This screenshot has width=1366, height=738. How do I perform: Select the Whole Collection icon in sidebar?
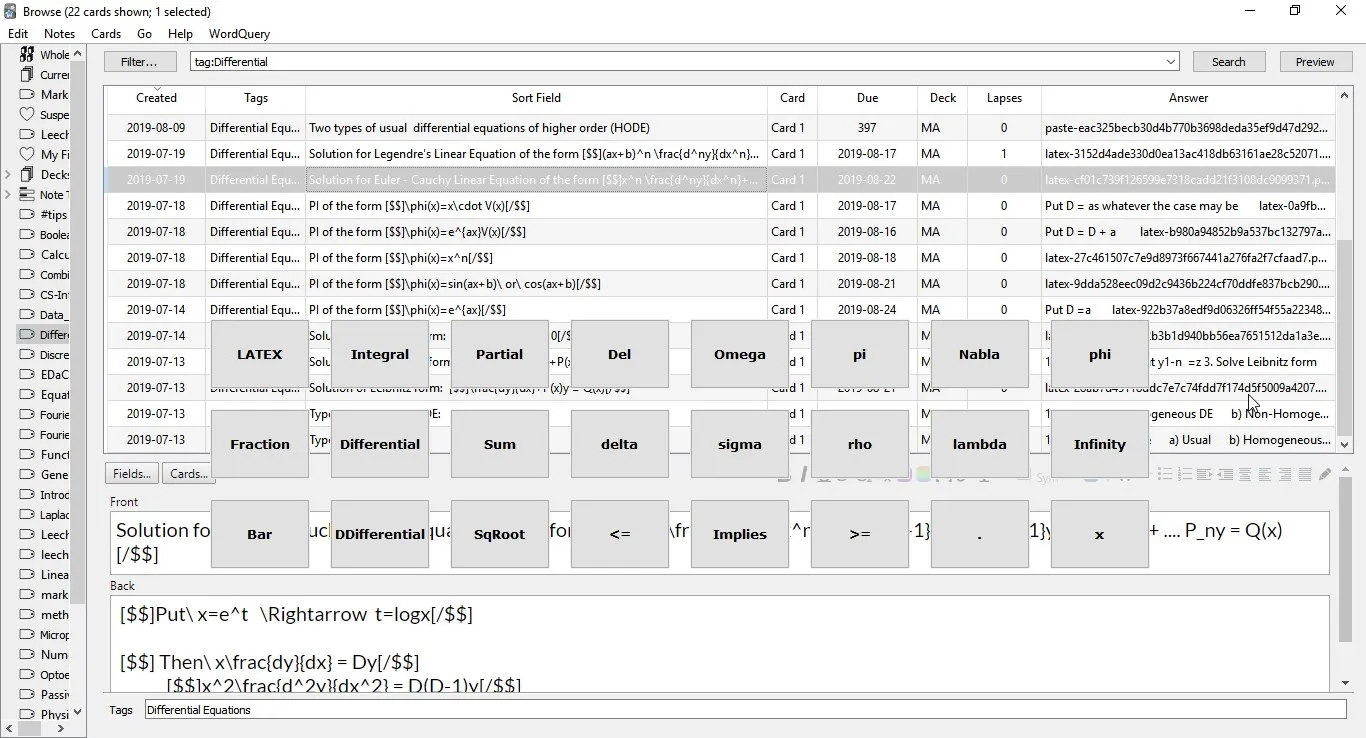pos(27,54)
